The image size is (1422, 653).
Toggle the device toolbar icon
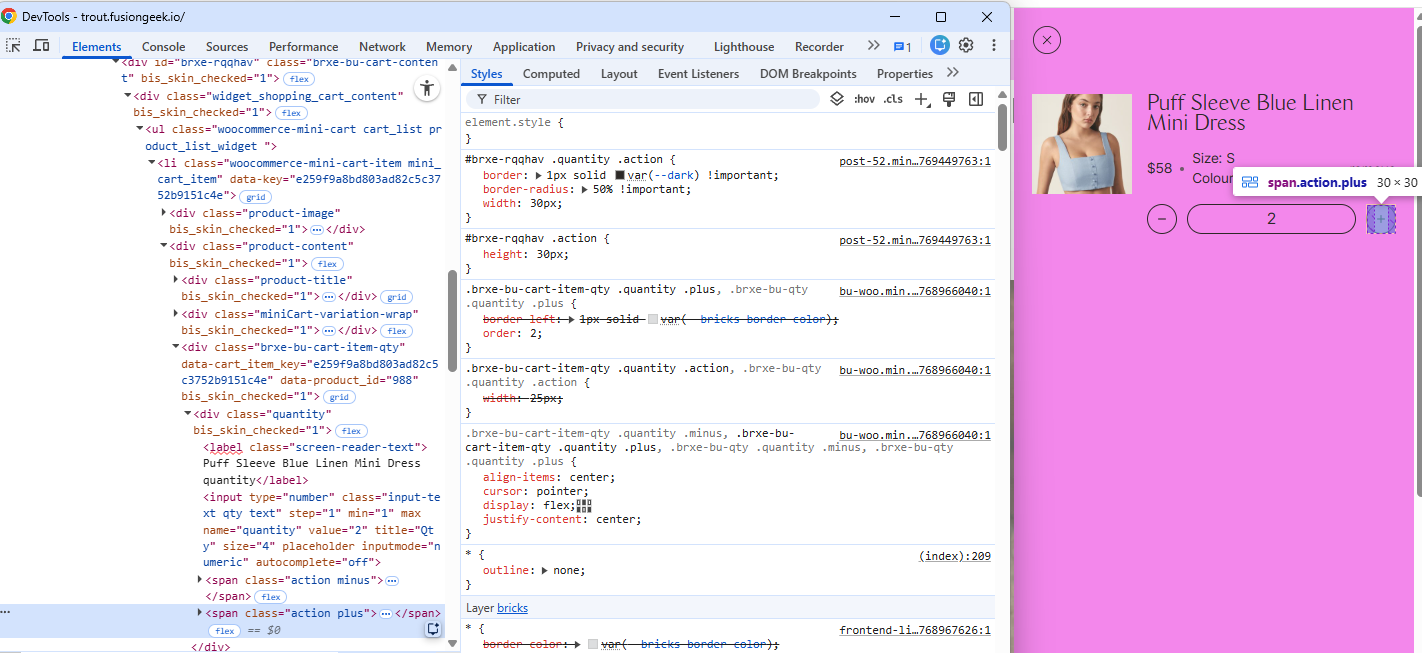(41, 46)
